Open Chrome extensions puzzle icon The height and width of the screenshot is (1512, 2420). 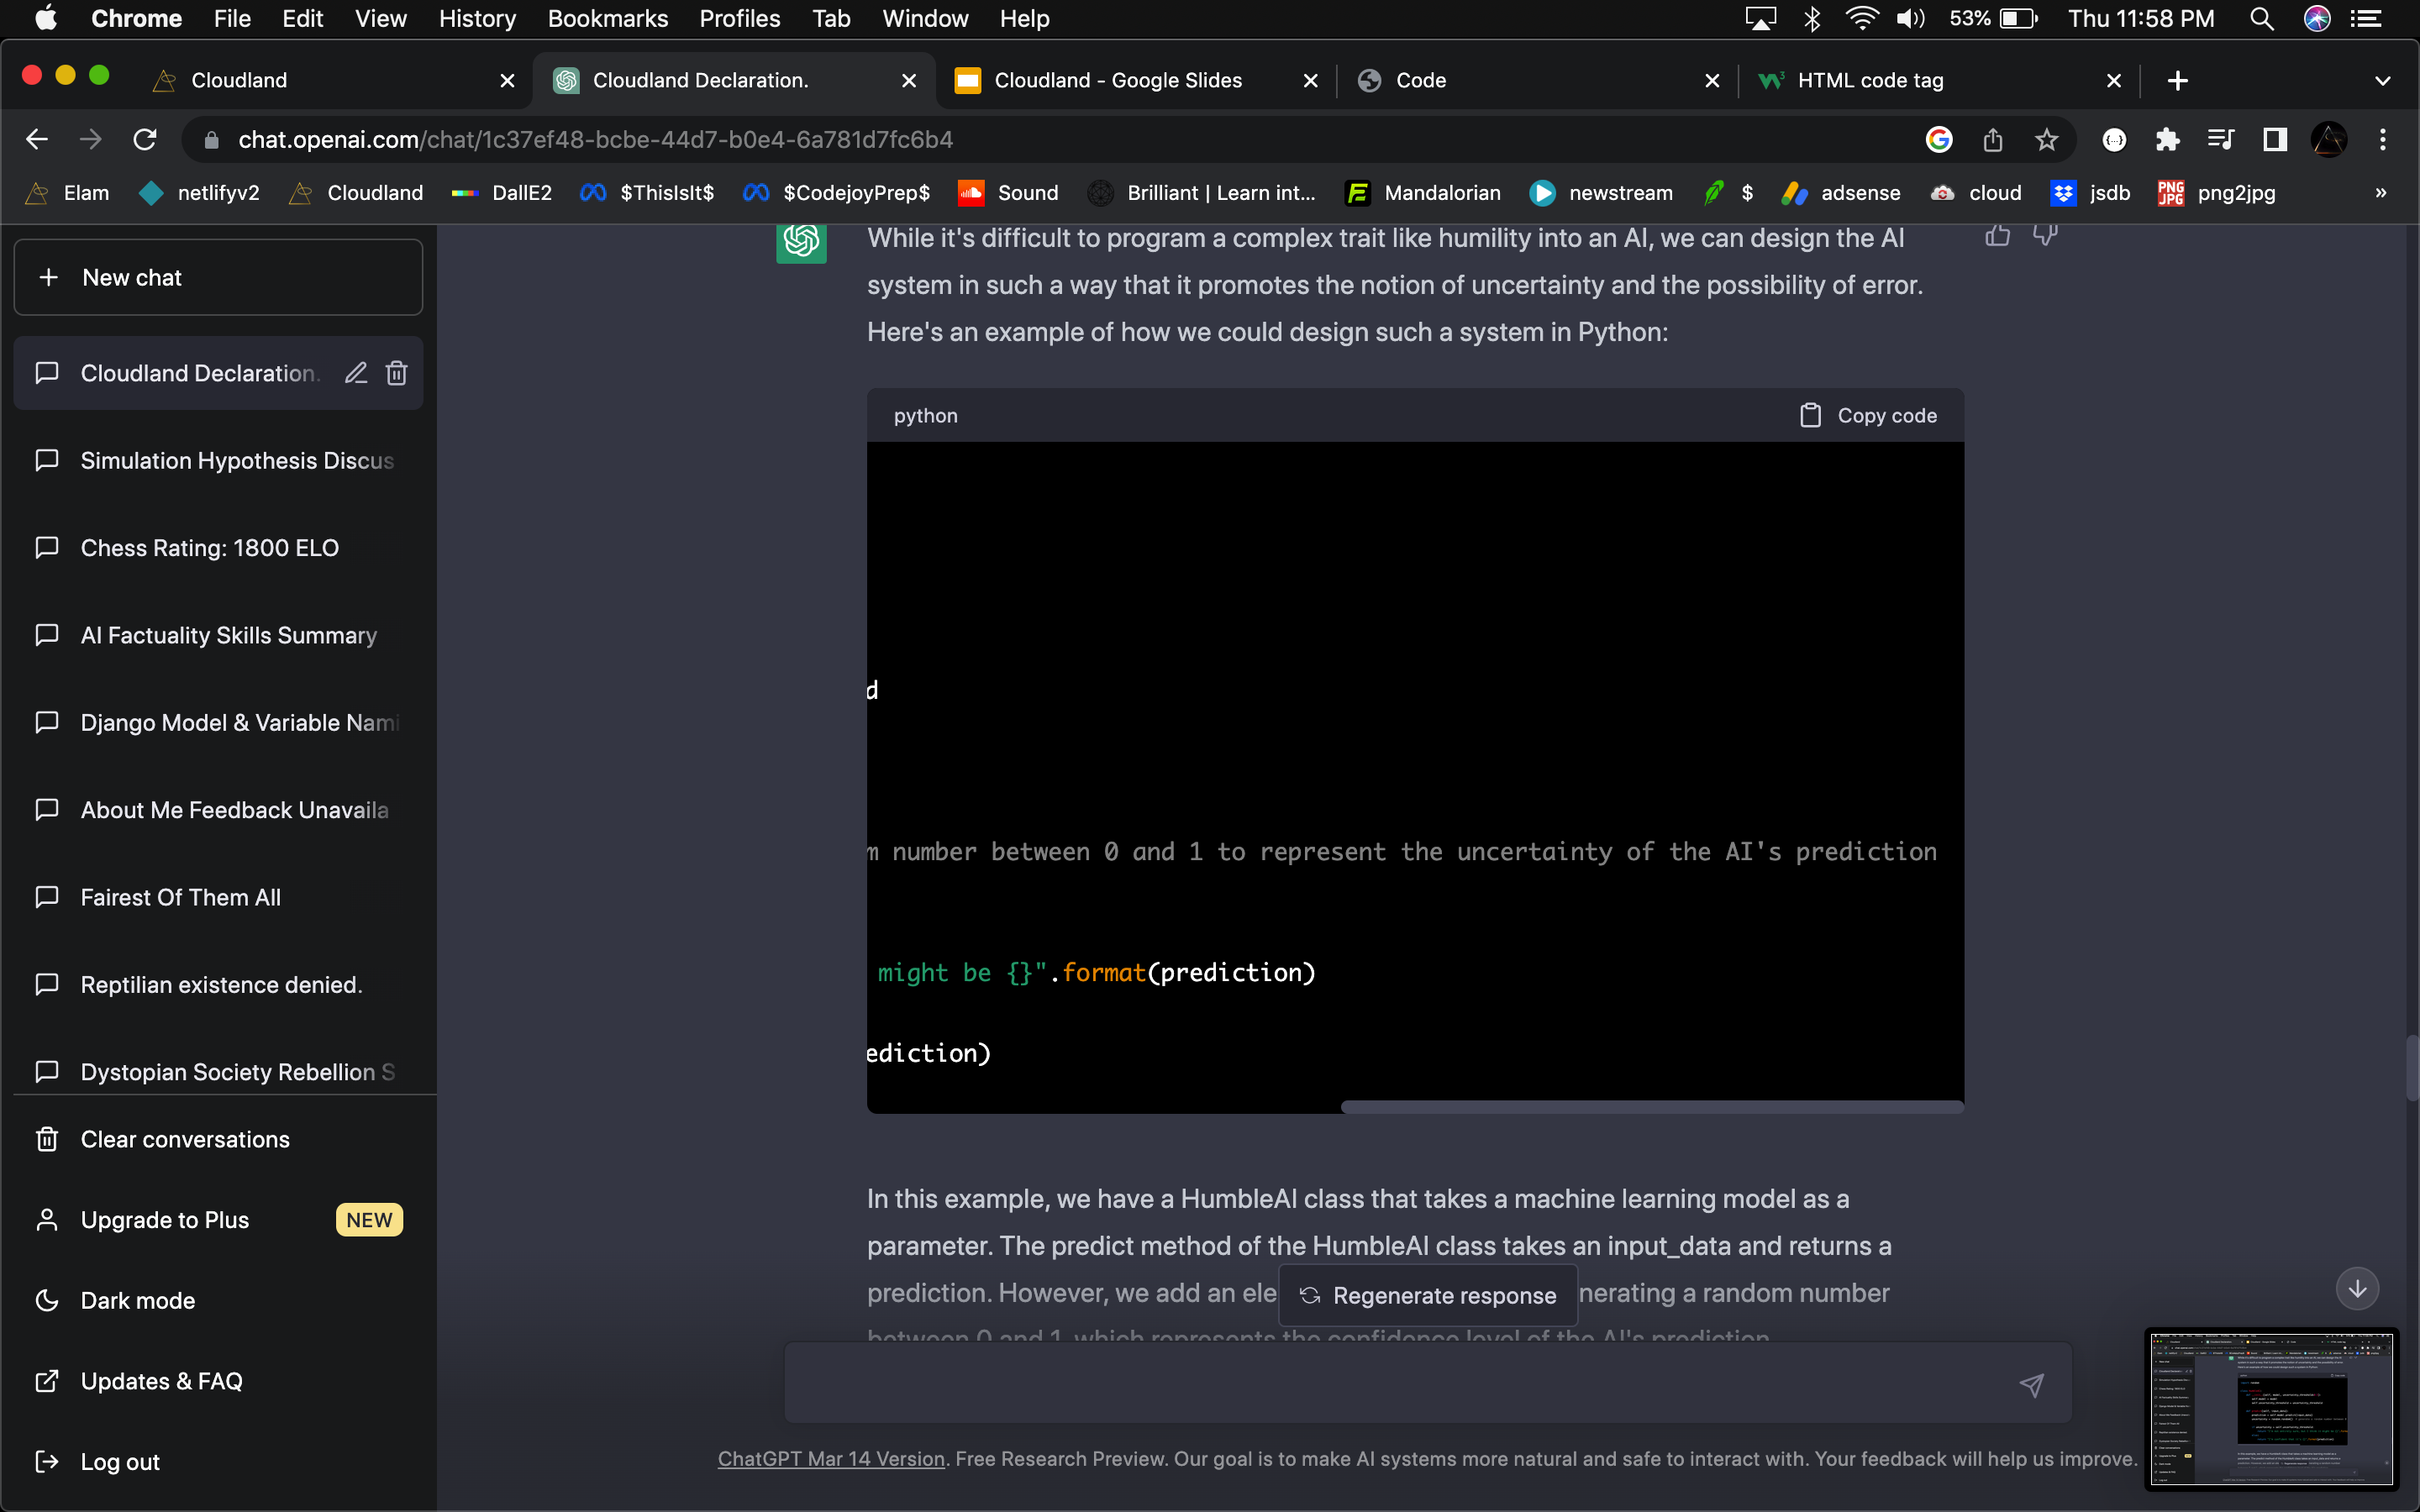click(2167, 139)
